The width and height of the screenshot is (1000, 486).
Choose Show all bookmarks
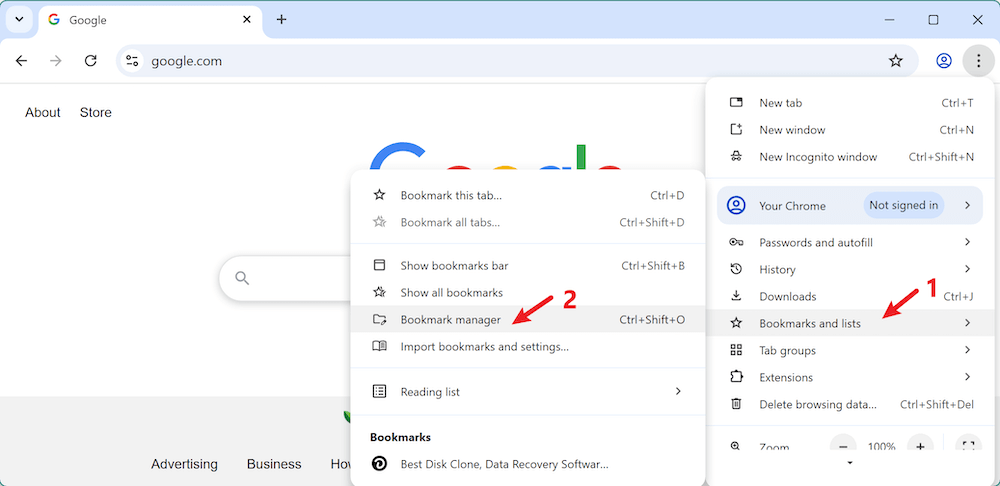pos(528,293)
